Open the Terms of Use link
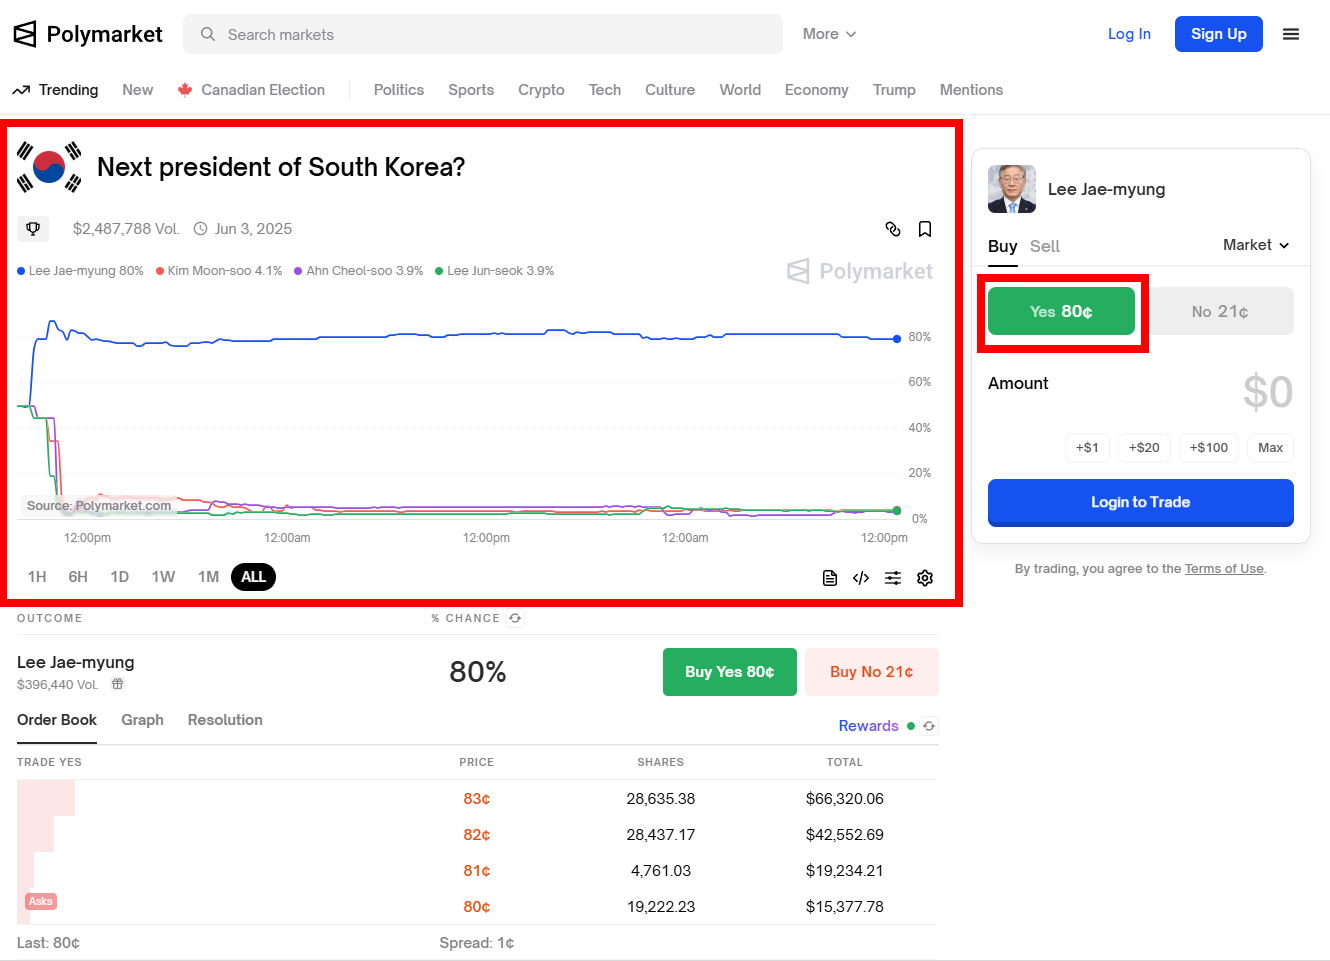This screenshot has height=961, width=1330. (1224, 569)
